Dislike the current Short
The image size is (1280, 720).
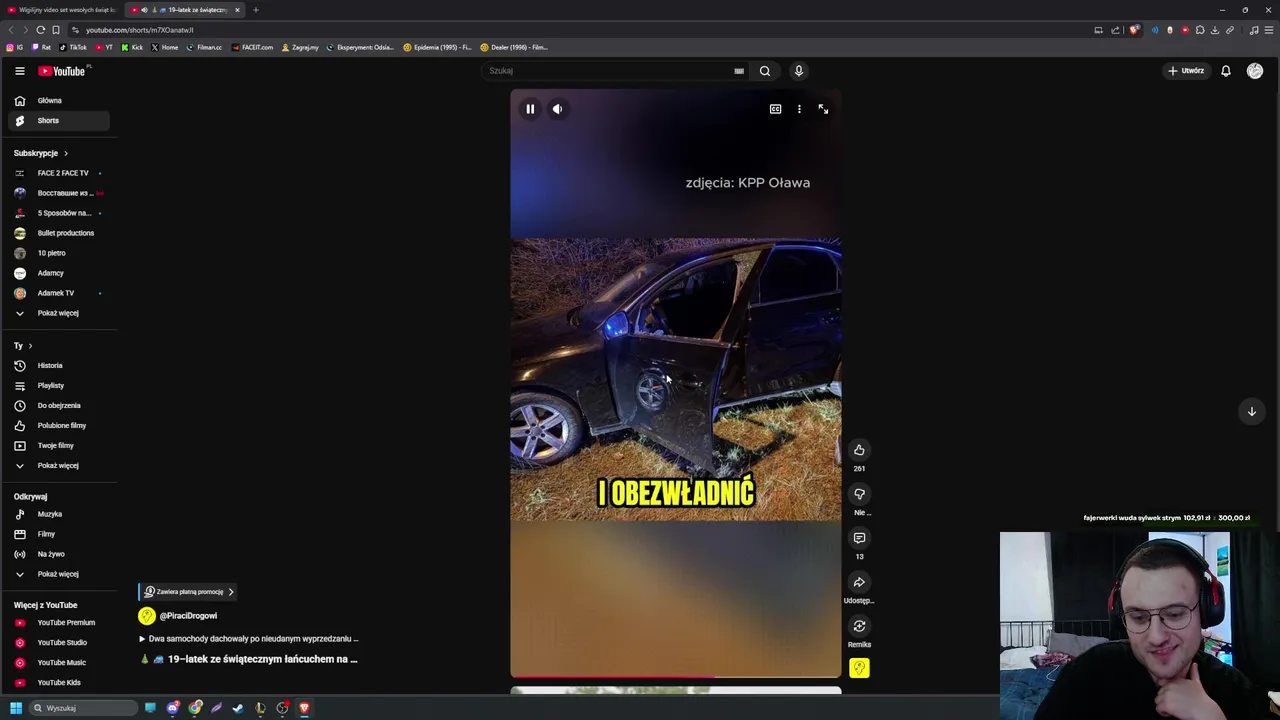click(x=859, y=494)
